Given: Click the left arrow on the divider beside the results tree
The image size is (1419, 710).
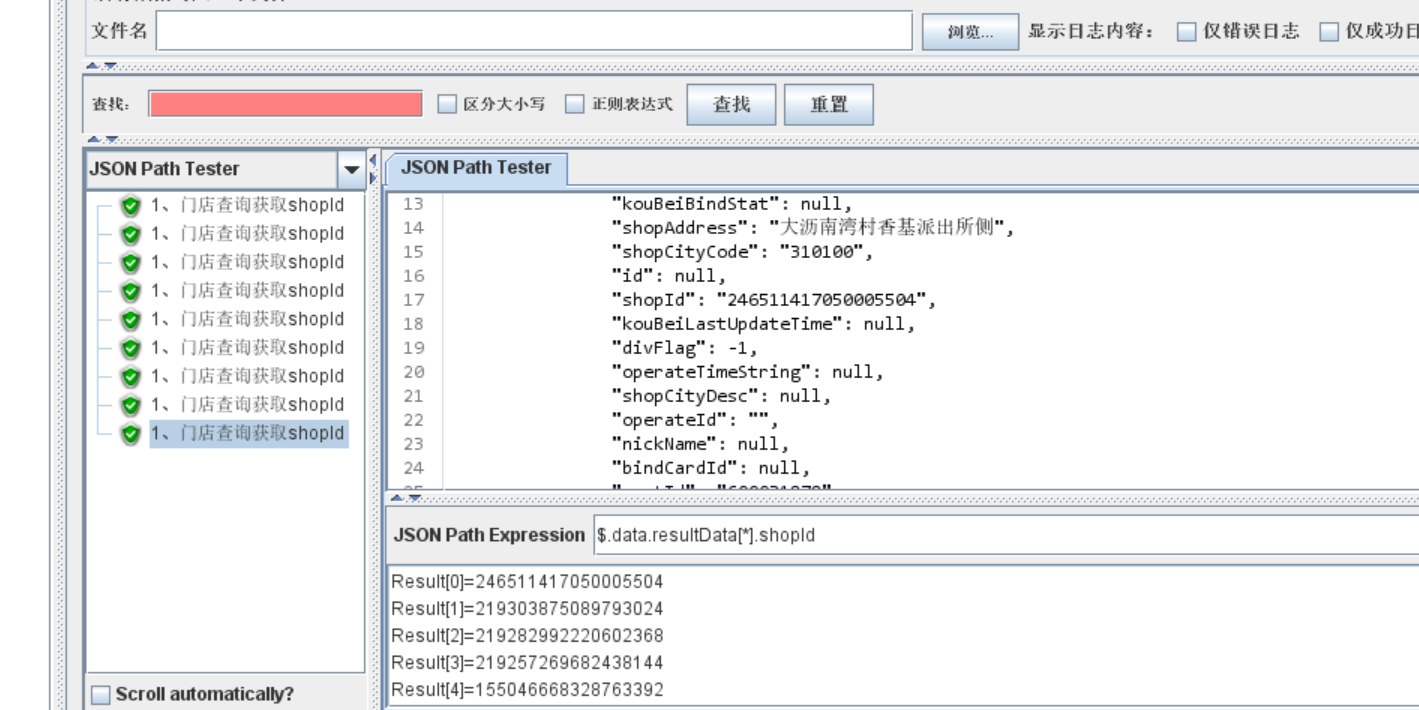Looking at the screenshot, I should point(374,160).
